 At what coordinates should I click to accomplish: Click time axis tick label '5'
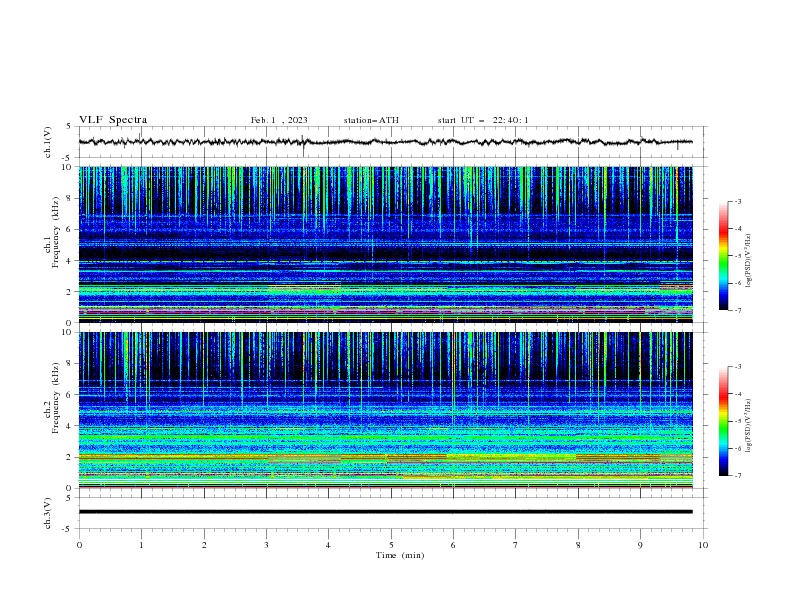(391, 545)
